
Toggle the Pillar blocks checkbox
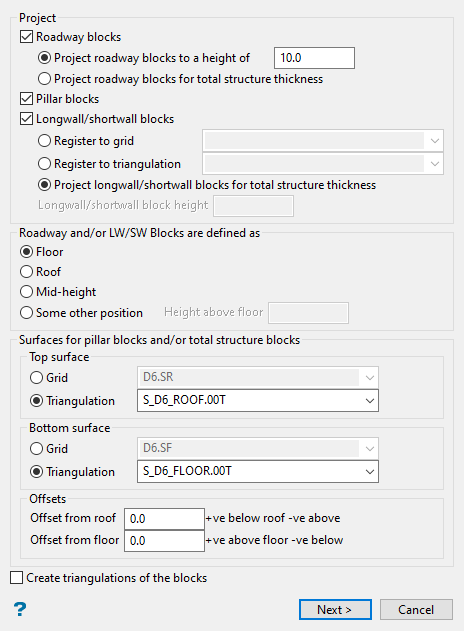[26, 99]
